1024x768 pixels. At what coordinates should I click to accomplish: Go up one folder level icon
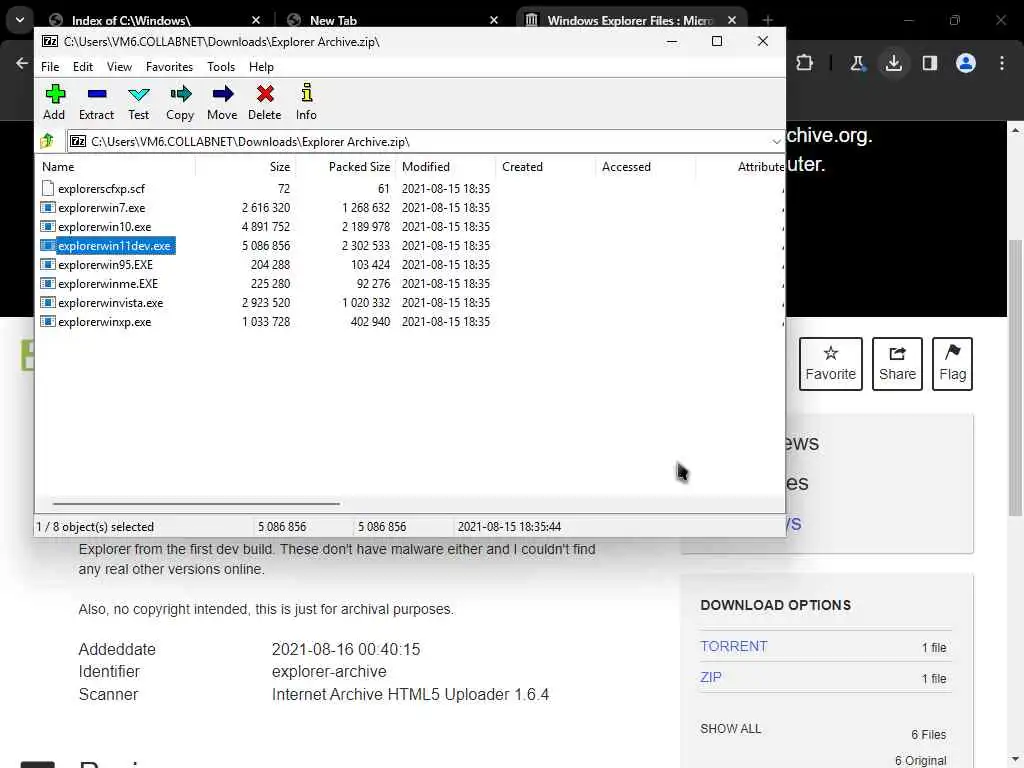click(x=47, y=141)
